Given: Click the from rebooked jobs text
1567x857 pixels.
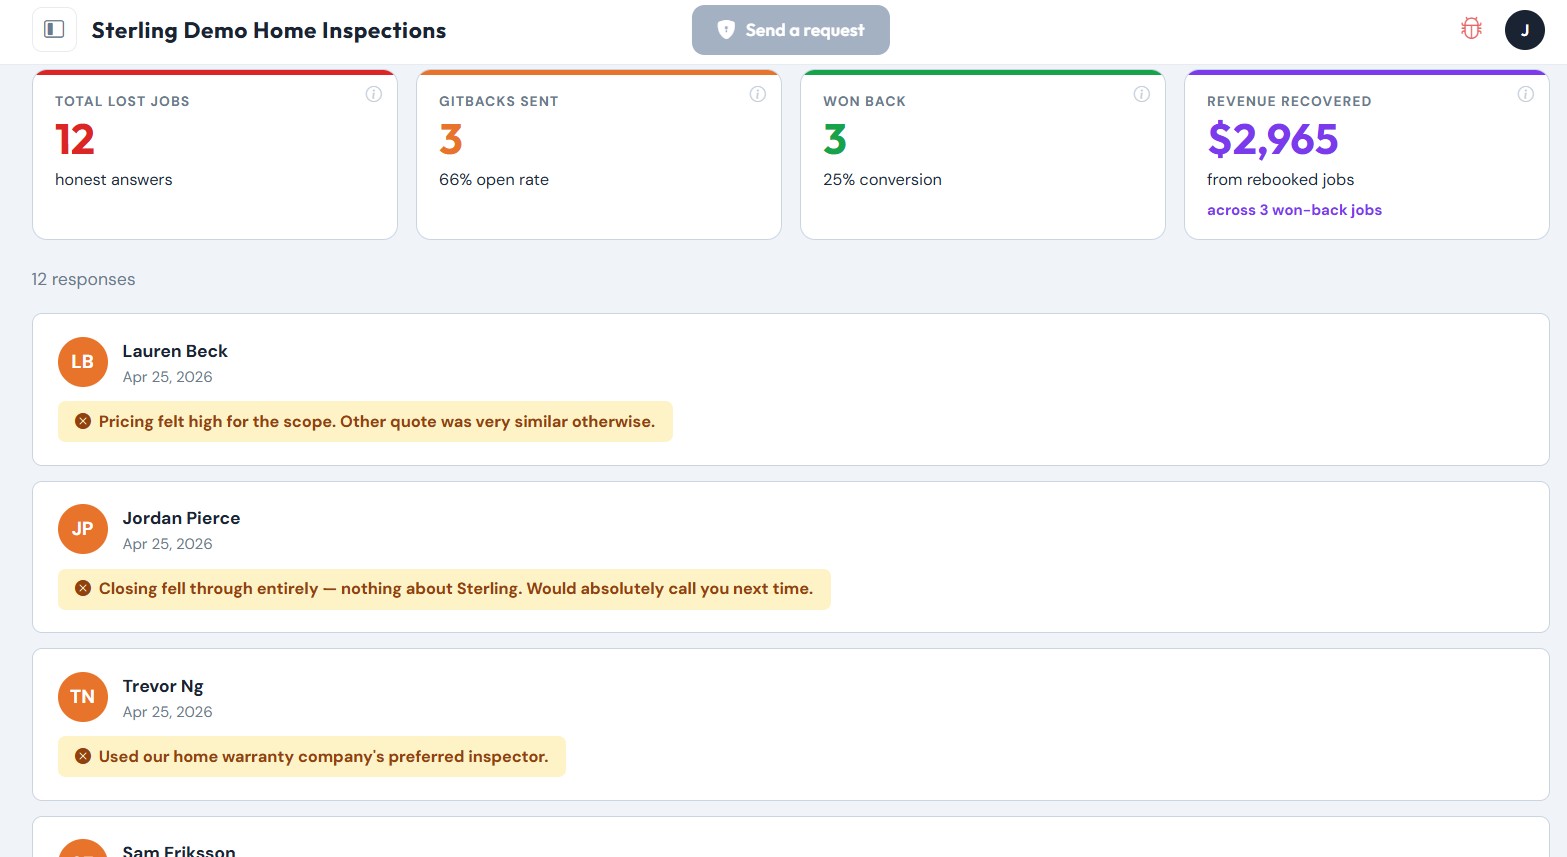Looking at the screenshot, I should 1280,180.
